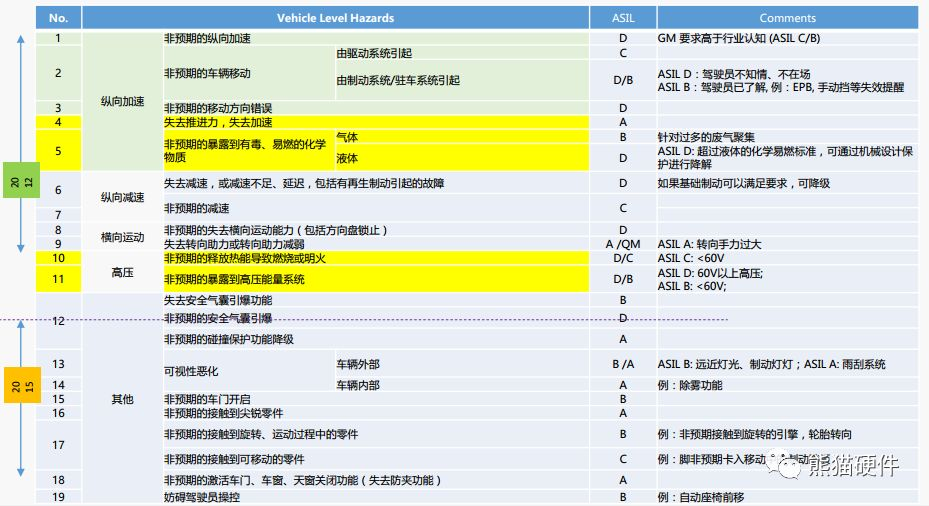Screen dimensions: 929x506
Task: Click hazard "非预期的激活车门、车窗、天窗关闭功能"
Action: [x=303, y=481]
